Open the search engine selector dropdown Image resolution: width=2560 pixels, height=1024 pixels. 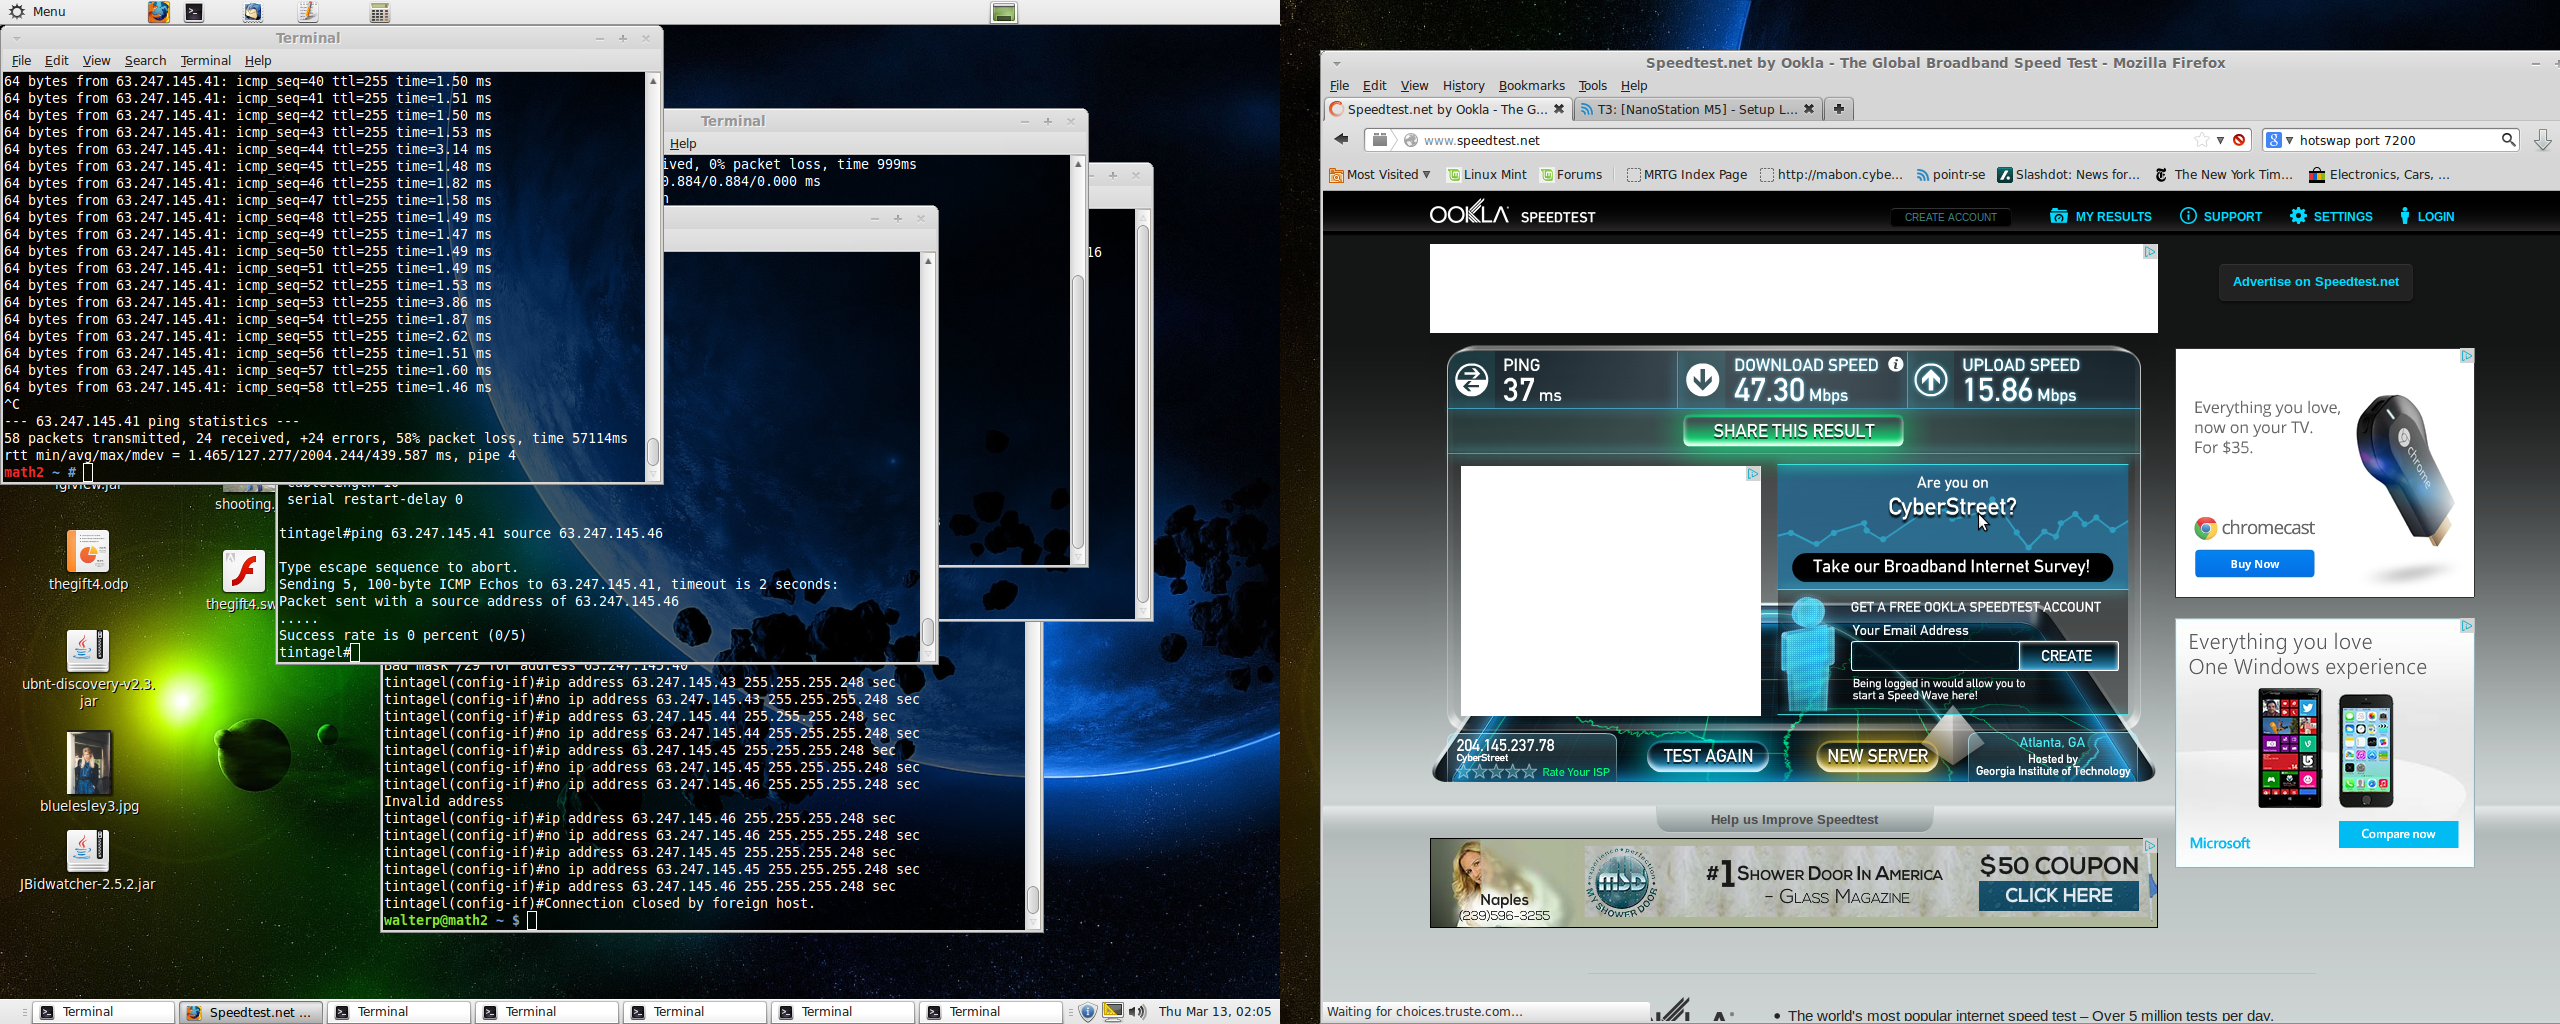(x=2279, y=141)
